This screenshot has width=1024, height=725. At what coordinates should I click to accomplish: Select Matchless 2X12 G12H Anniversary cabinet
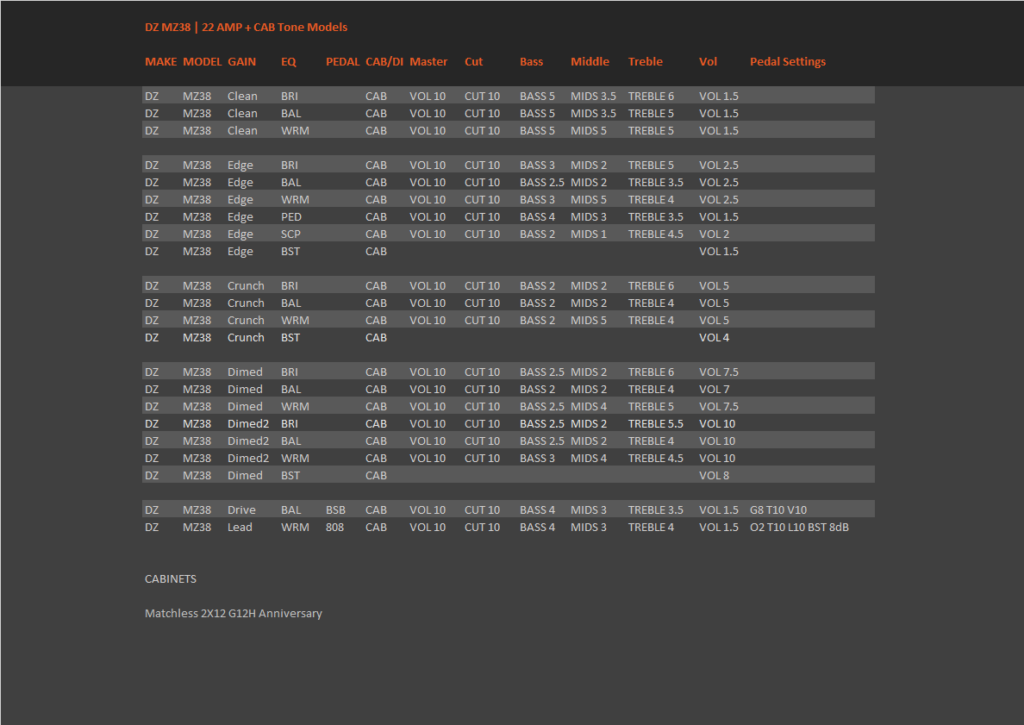233,613
